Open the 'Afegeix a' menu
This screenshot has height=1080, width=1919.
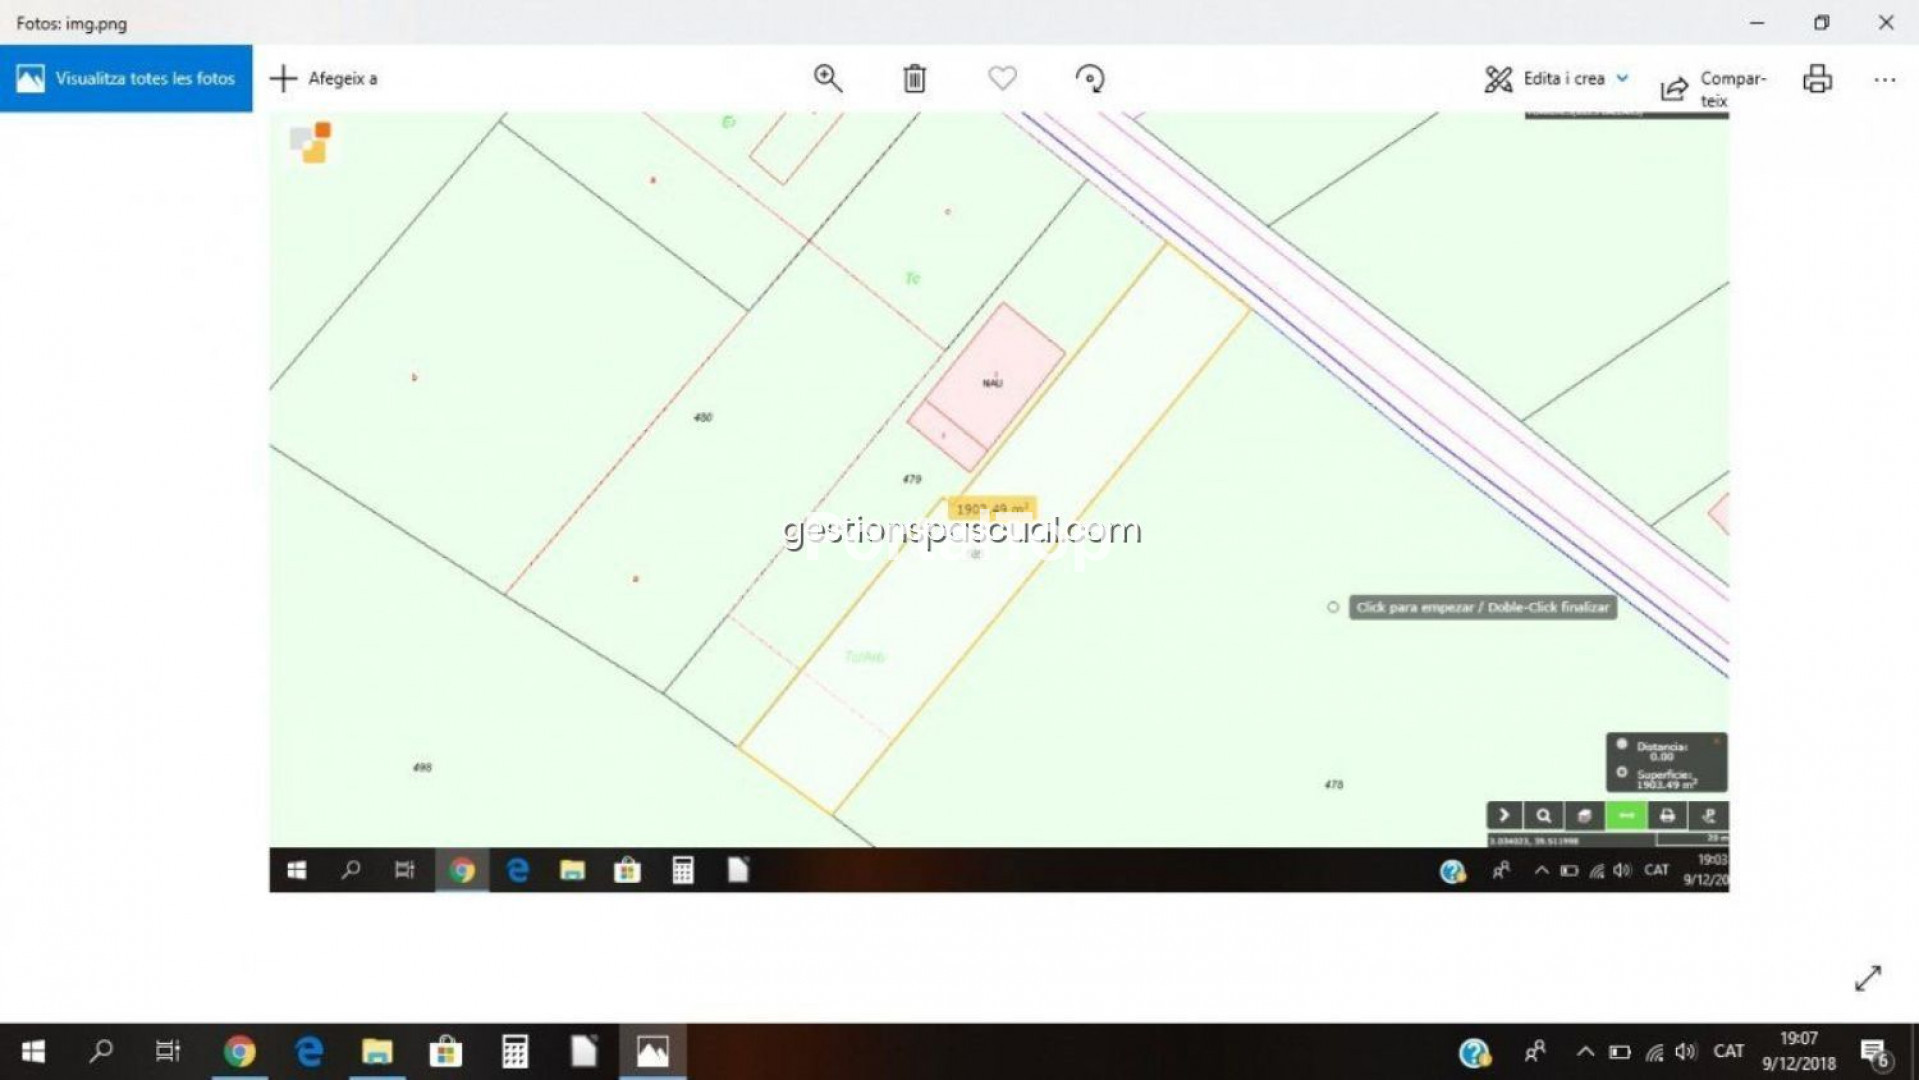point(324,78)
